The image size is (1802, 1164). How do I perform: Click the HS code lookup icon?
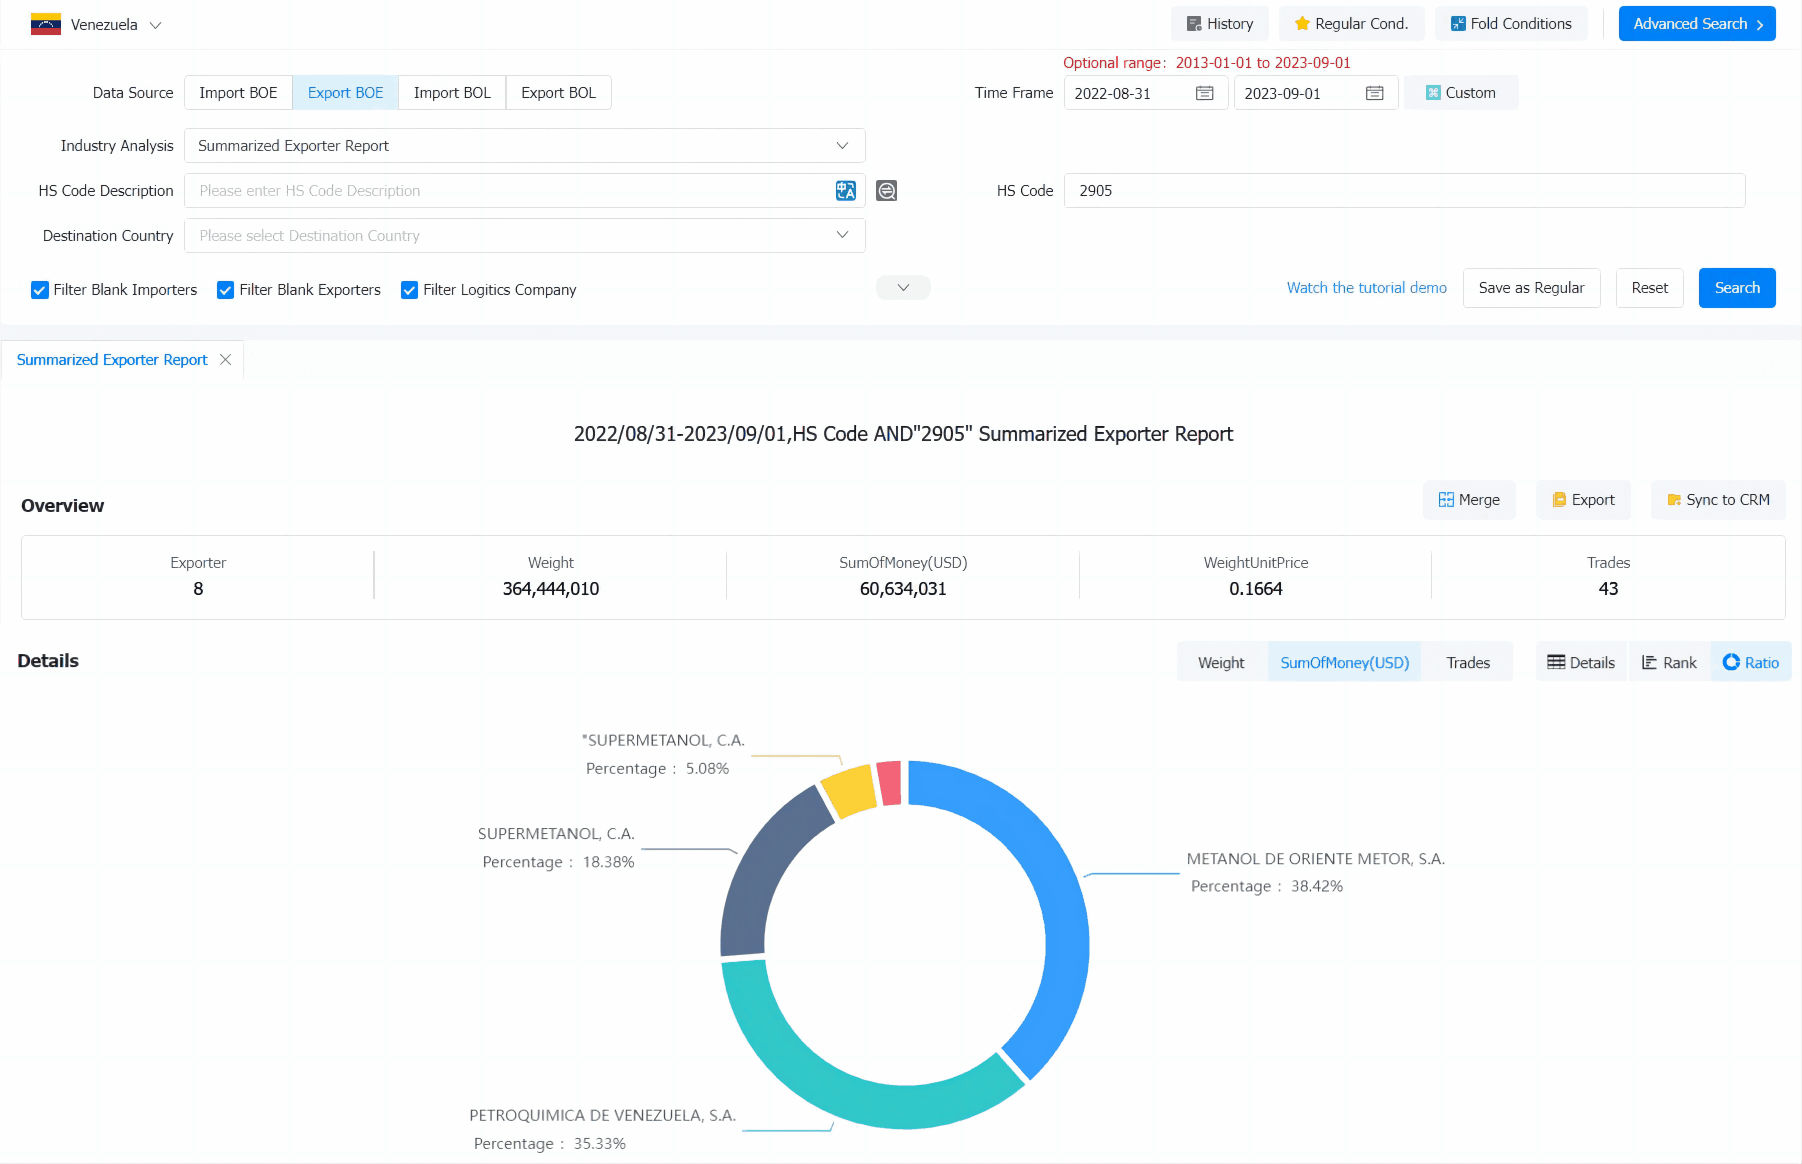tap(886, 191)
